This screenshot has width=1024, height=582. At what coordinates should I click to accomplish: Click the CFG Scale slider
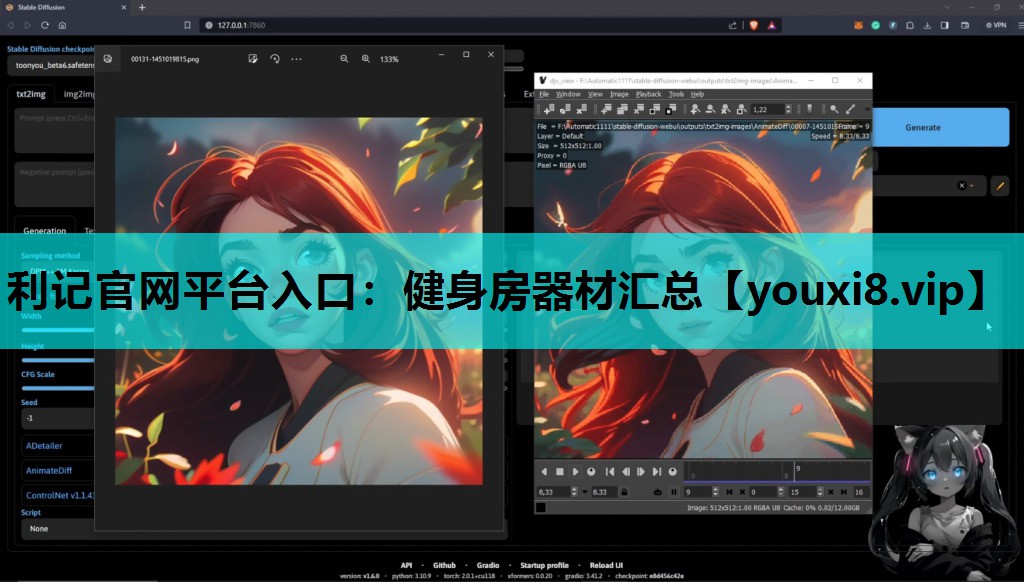pos(57,388)
